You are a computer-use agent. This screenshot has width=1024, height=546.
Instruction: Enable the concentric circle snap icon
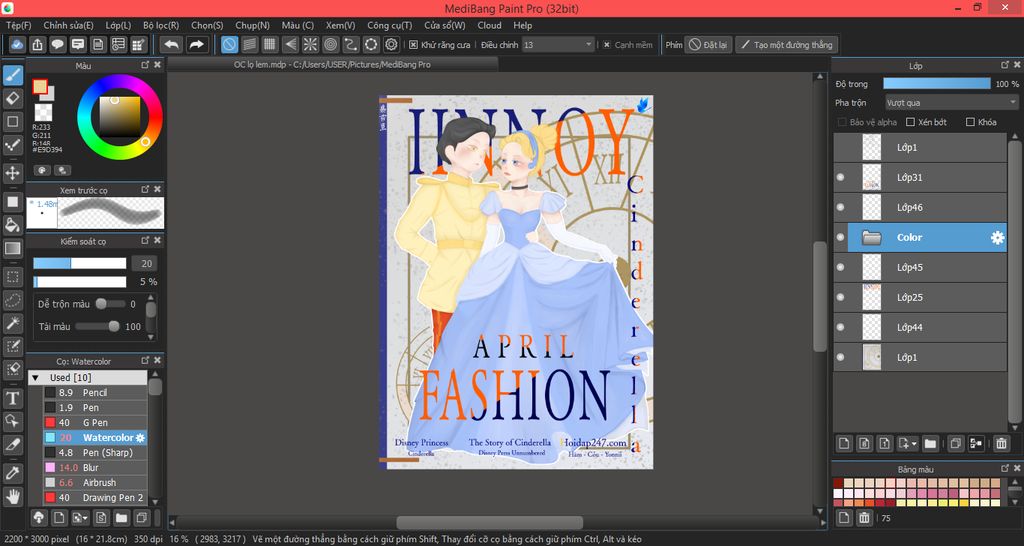click(330, 44)
